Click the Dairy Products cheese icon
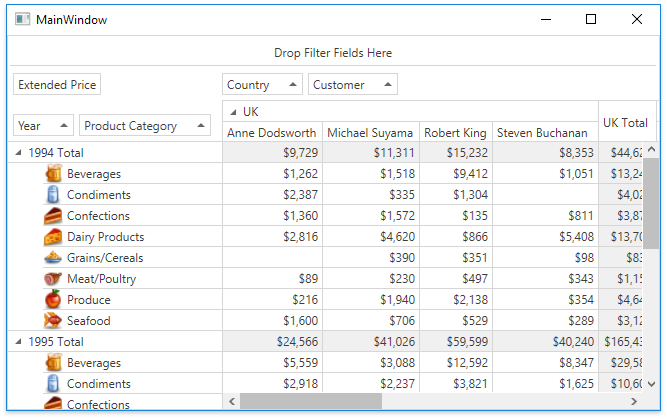The height and width of the screenshot is (419, 667). (x=53, y=237)
